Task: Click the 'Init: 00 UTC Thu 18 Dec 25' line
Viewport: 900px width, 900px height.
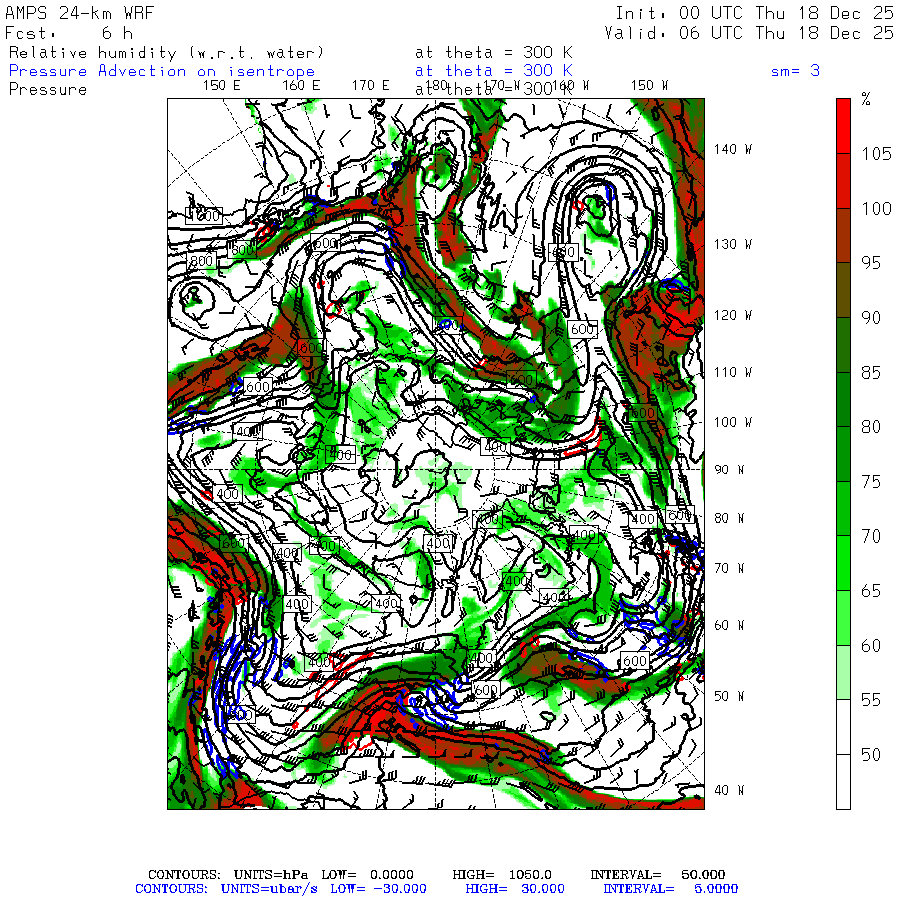Action: coord(754,13)
